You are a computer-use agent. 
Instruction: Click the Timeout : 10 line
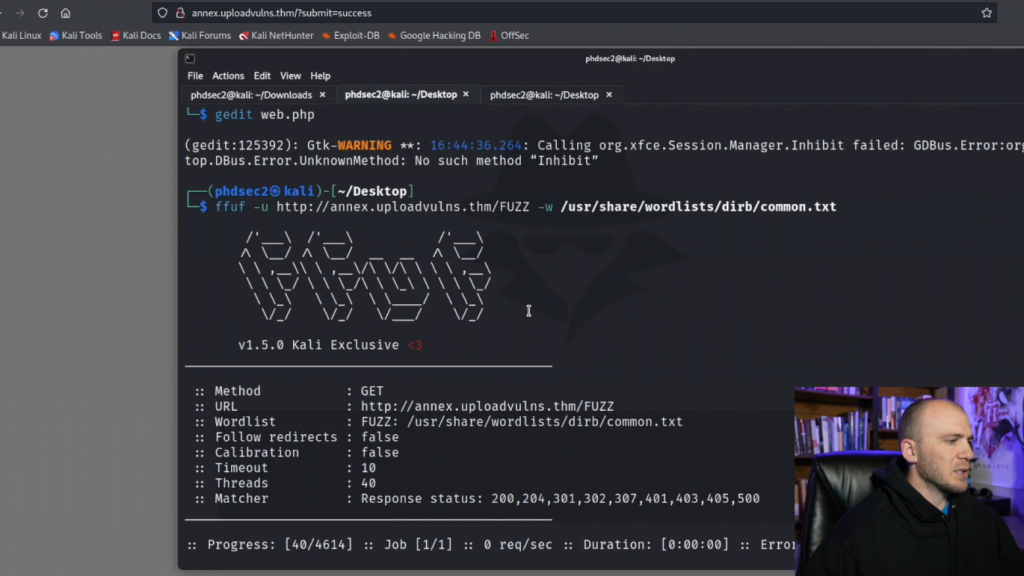pyautogui.click(x=285, y=468)
